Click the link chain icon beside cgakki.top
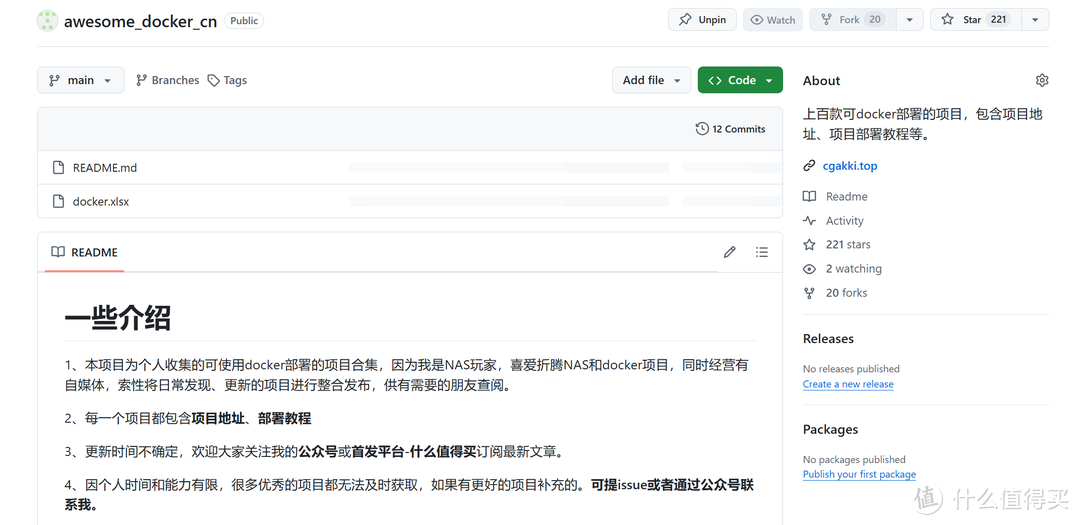The width and height of the screenshot is (1080, 525). (809, 165)
